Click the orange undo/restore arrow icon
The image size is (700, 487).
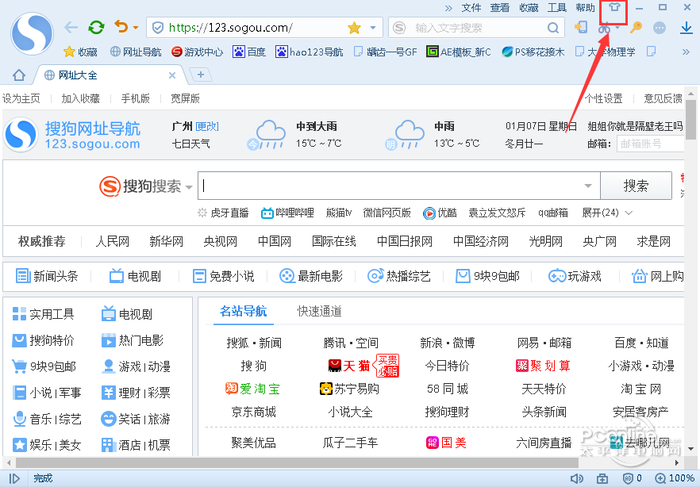pyautogui.click(x=121, y=27)
